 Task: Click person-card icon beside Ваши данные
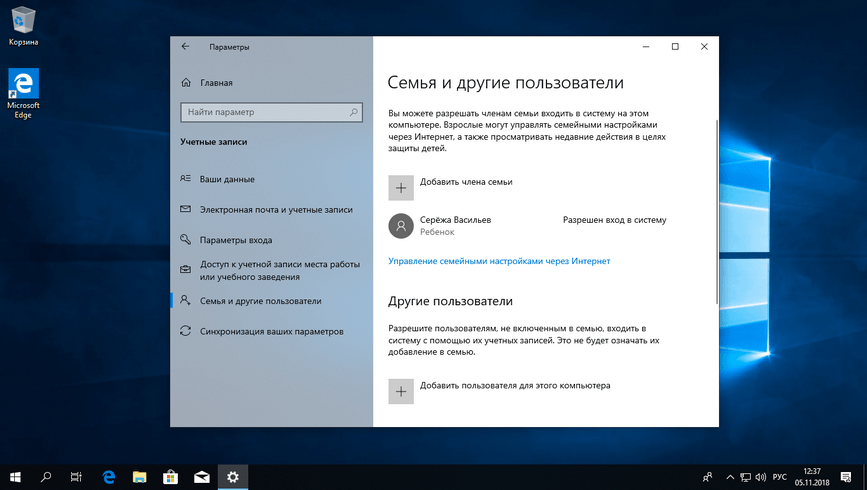click(185, 179)
